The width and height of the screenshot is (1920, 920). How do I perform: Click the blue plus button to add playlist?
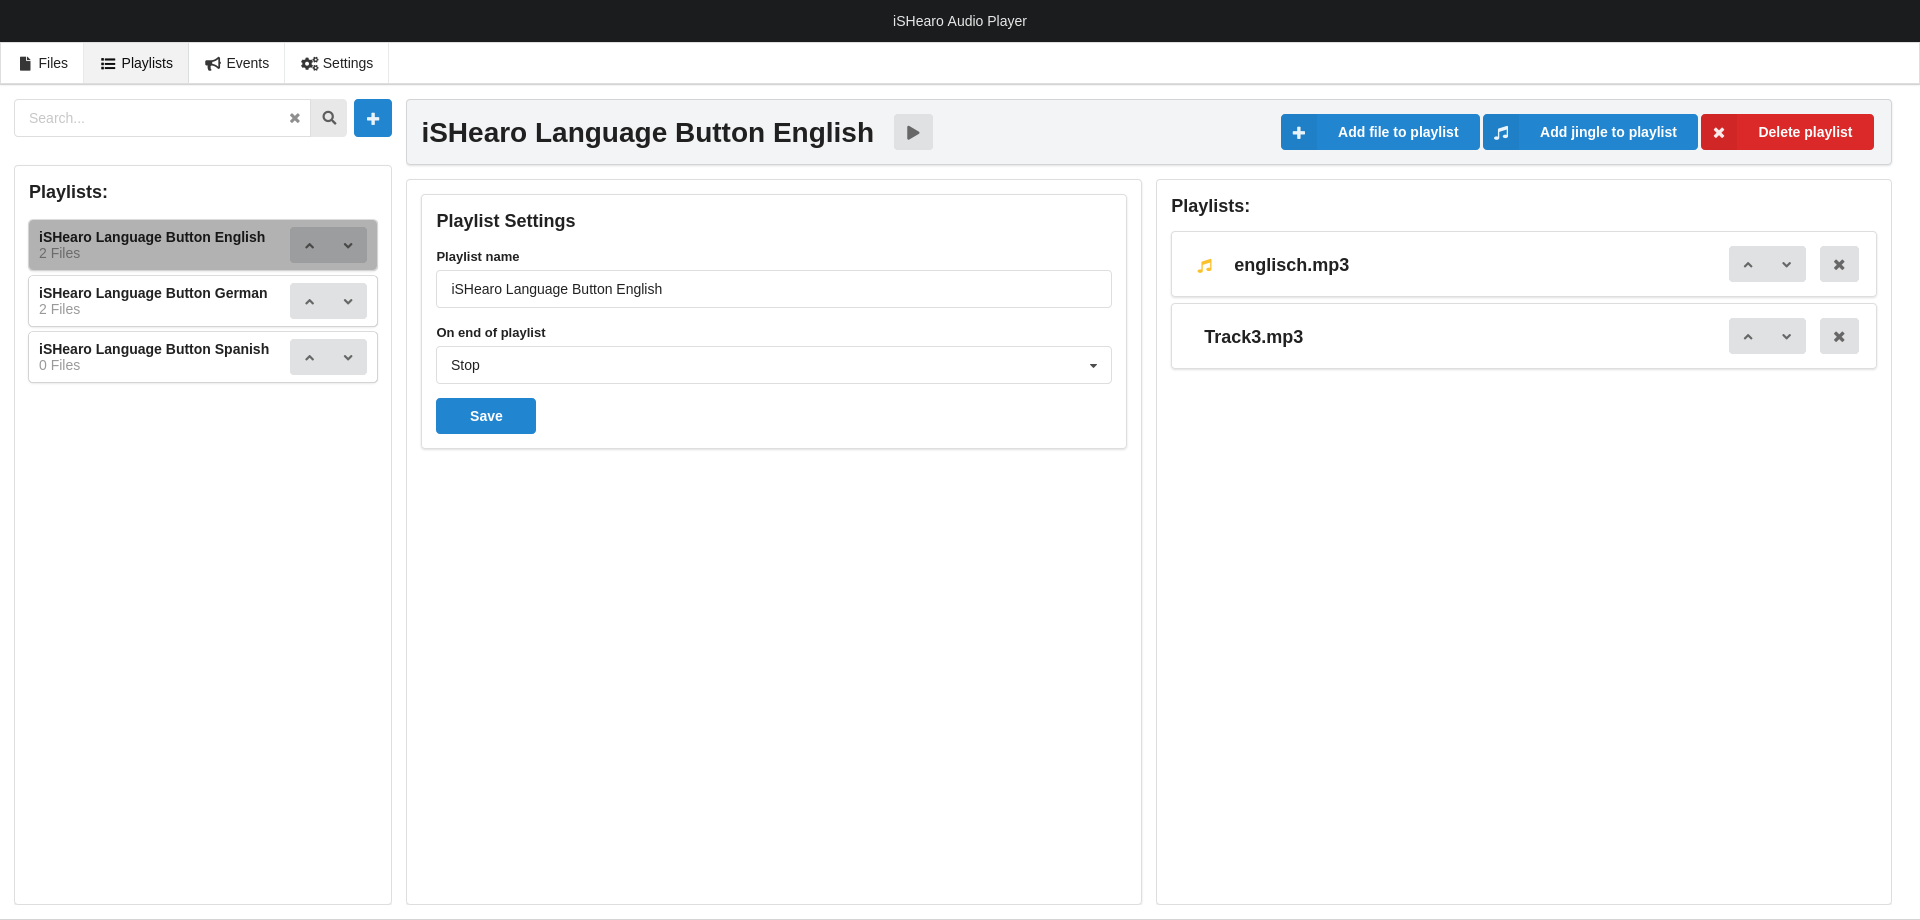[x=372, y=118]
